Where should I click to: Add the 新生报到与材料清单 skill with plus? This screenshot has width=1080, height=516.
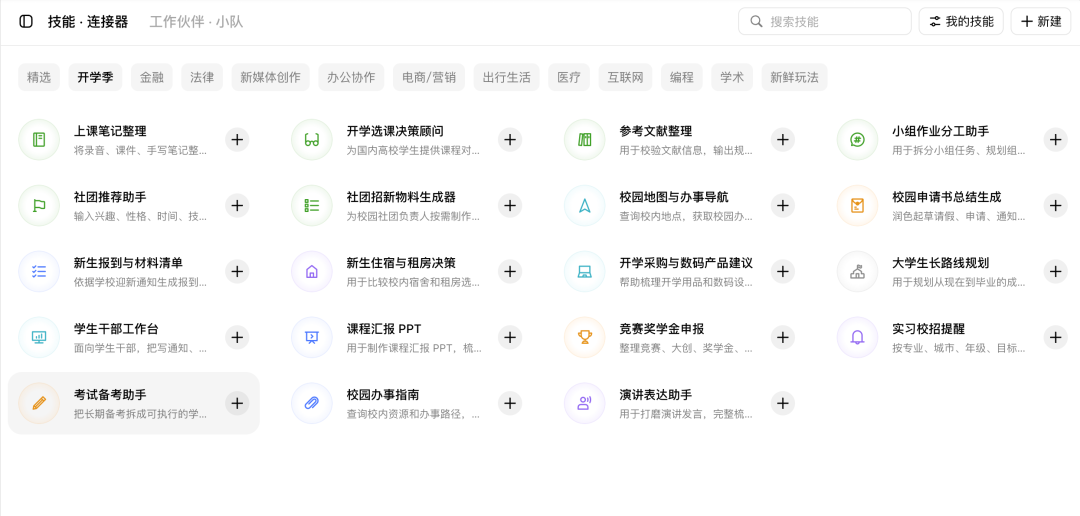point(237,271)
